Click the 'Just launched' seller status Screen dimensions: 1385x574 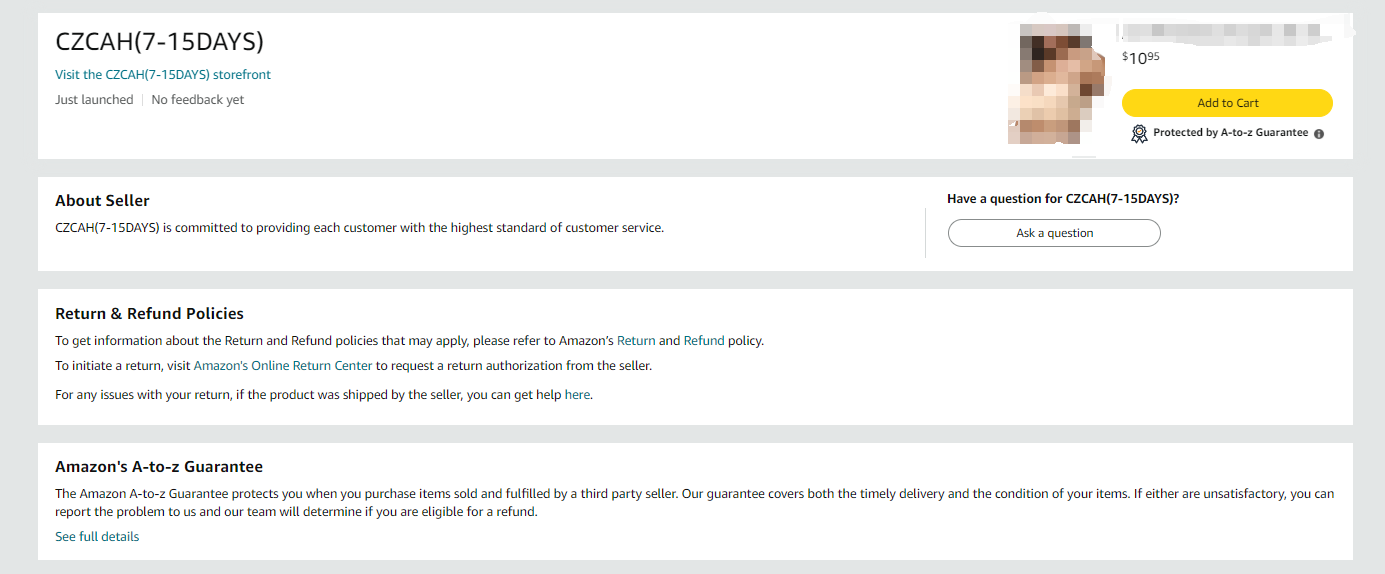(94, 100)
